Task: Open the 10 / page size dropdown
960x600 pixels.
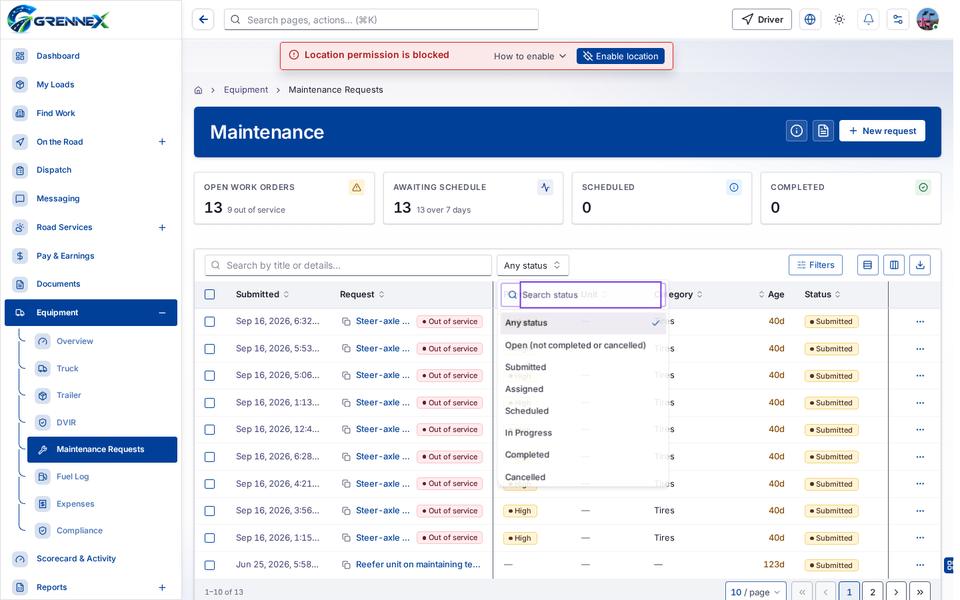Action: [x=756, y=592]
